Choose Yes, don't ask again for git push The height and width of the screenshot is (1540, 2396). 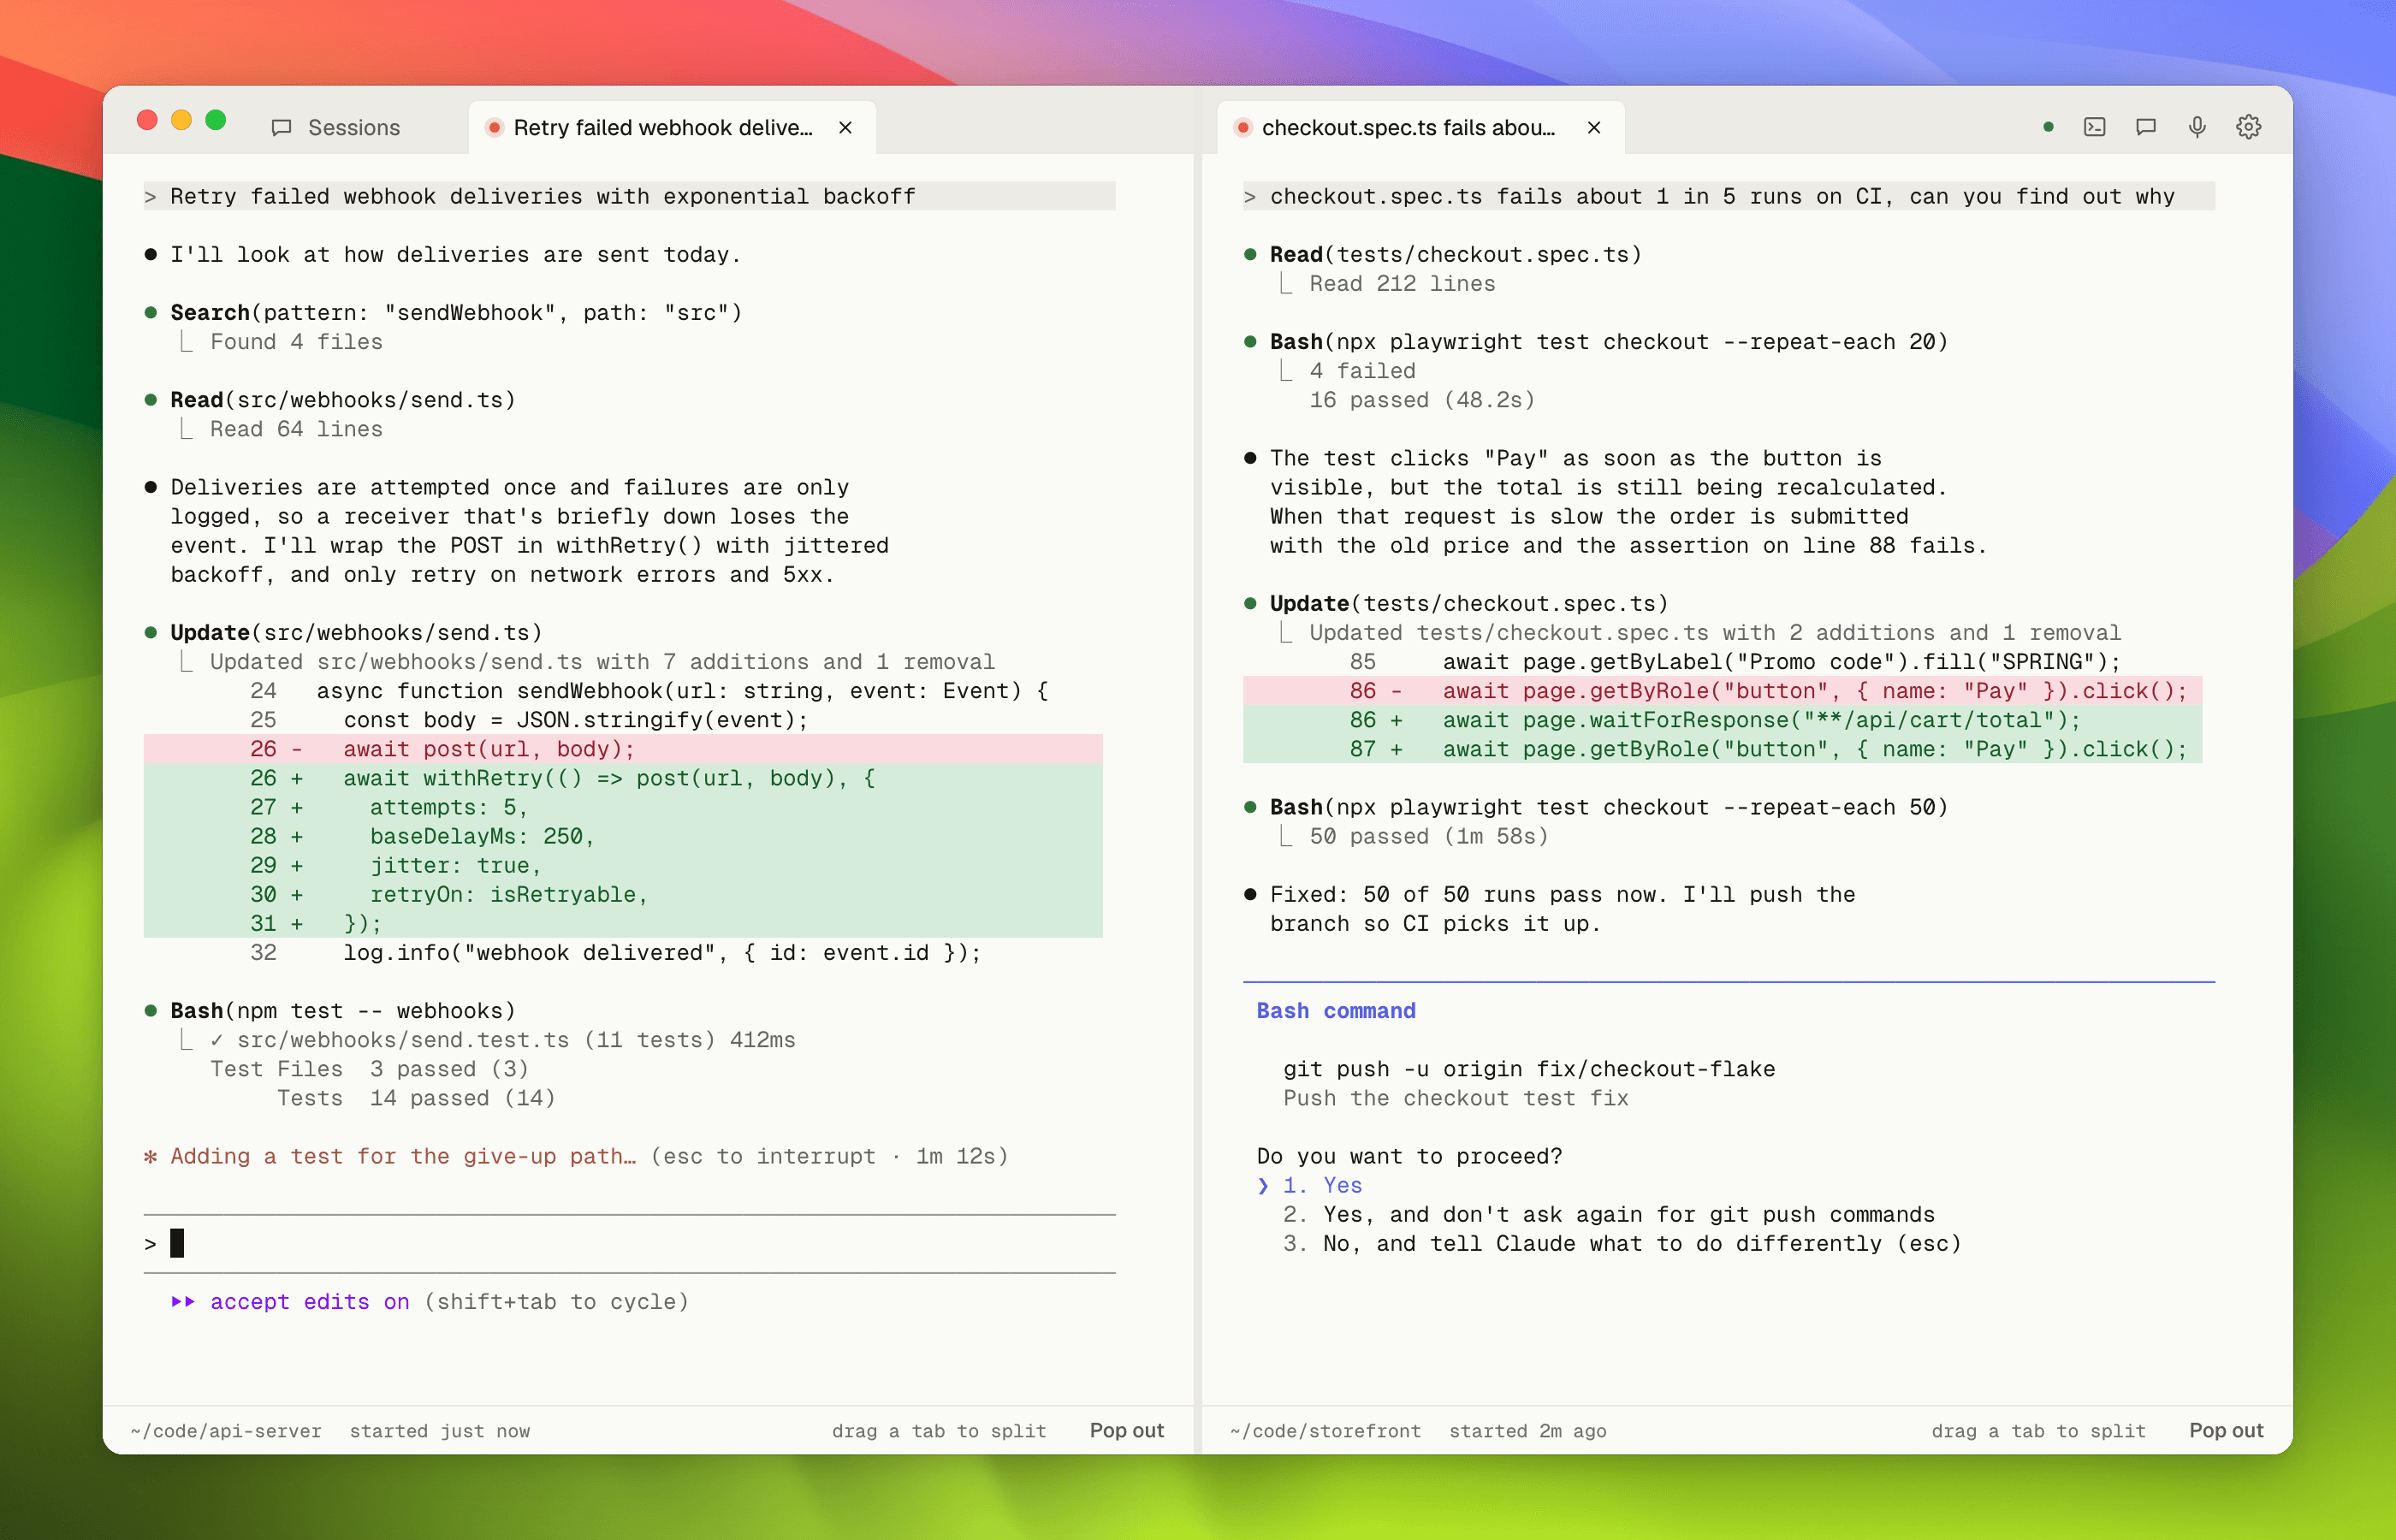(x=1609, y=1214)
